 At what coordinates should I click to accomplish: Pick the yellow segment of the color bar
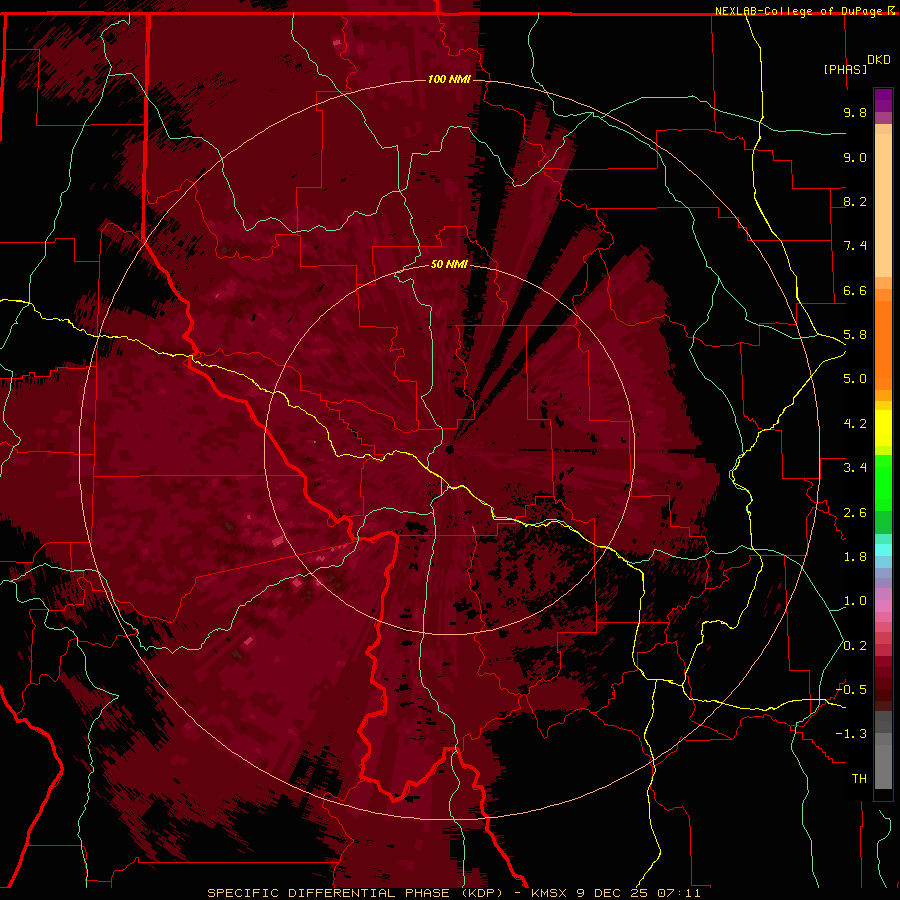(x=883, y=428)
